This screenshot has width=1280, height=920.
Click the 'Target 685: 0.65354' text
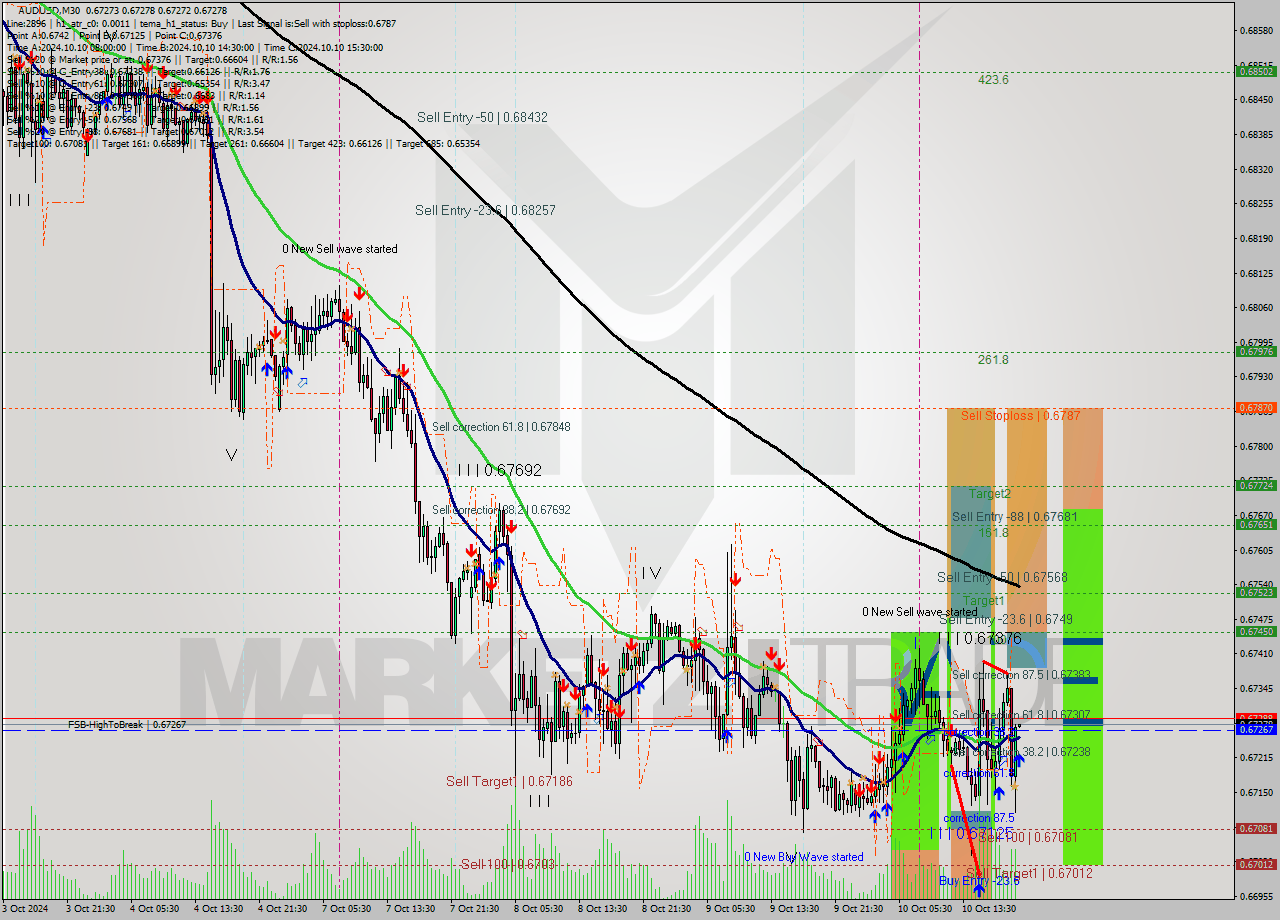click(438, 143)
